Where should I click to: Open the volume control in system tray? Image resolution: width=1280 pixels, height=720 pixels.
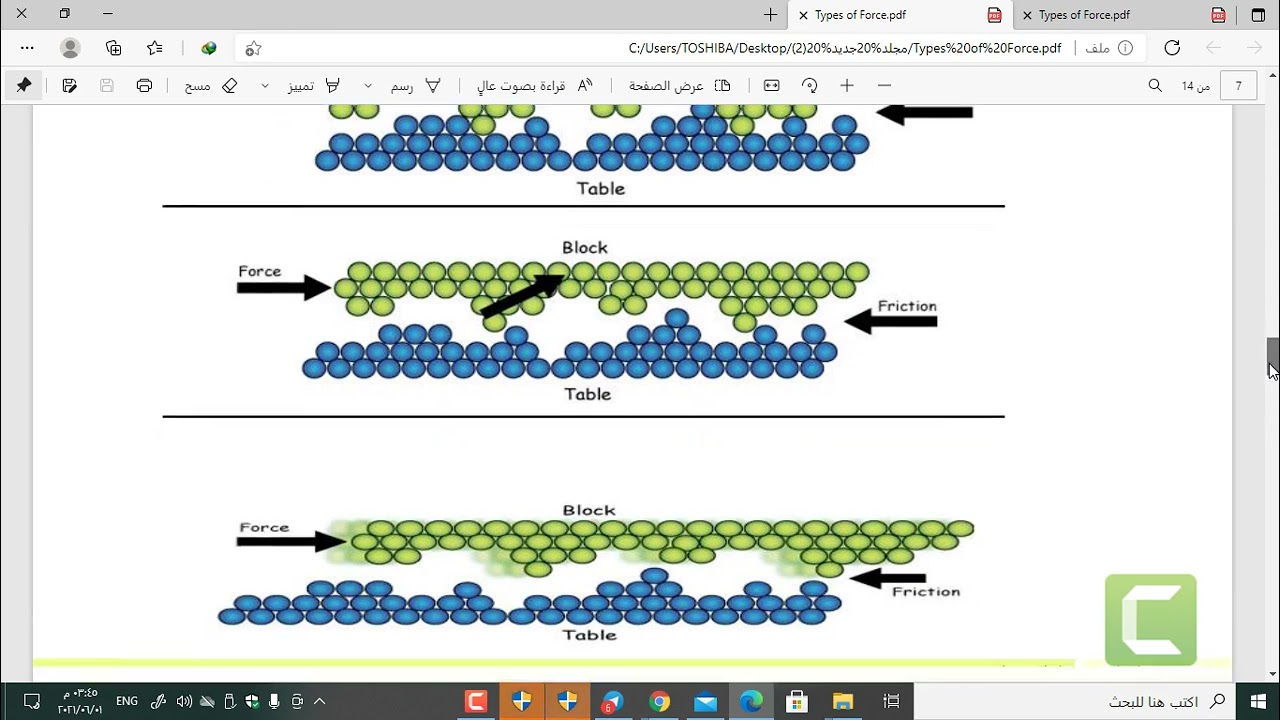(184, 701)
